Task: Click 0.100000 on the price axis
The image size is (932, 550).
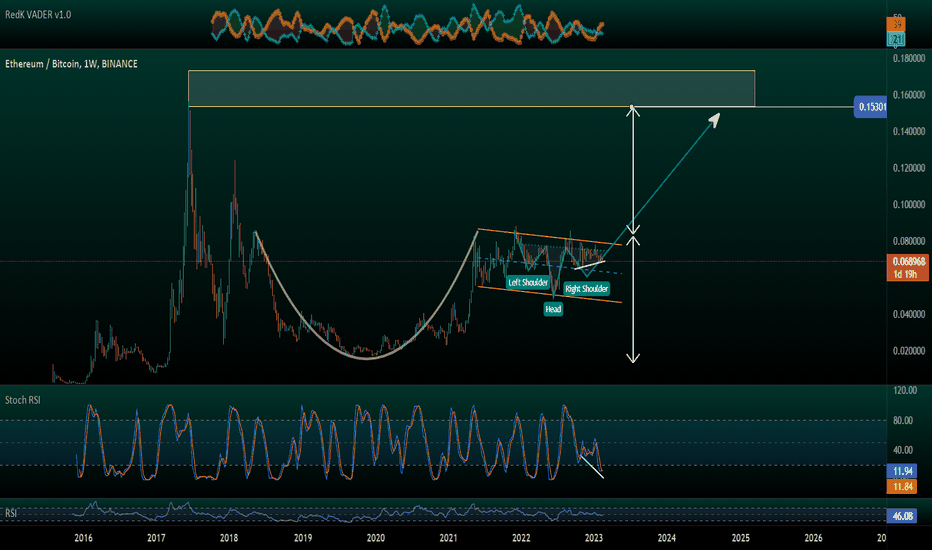Action: [x=909, y=205]
